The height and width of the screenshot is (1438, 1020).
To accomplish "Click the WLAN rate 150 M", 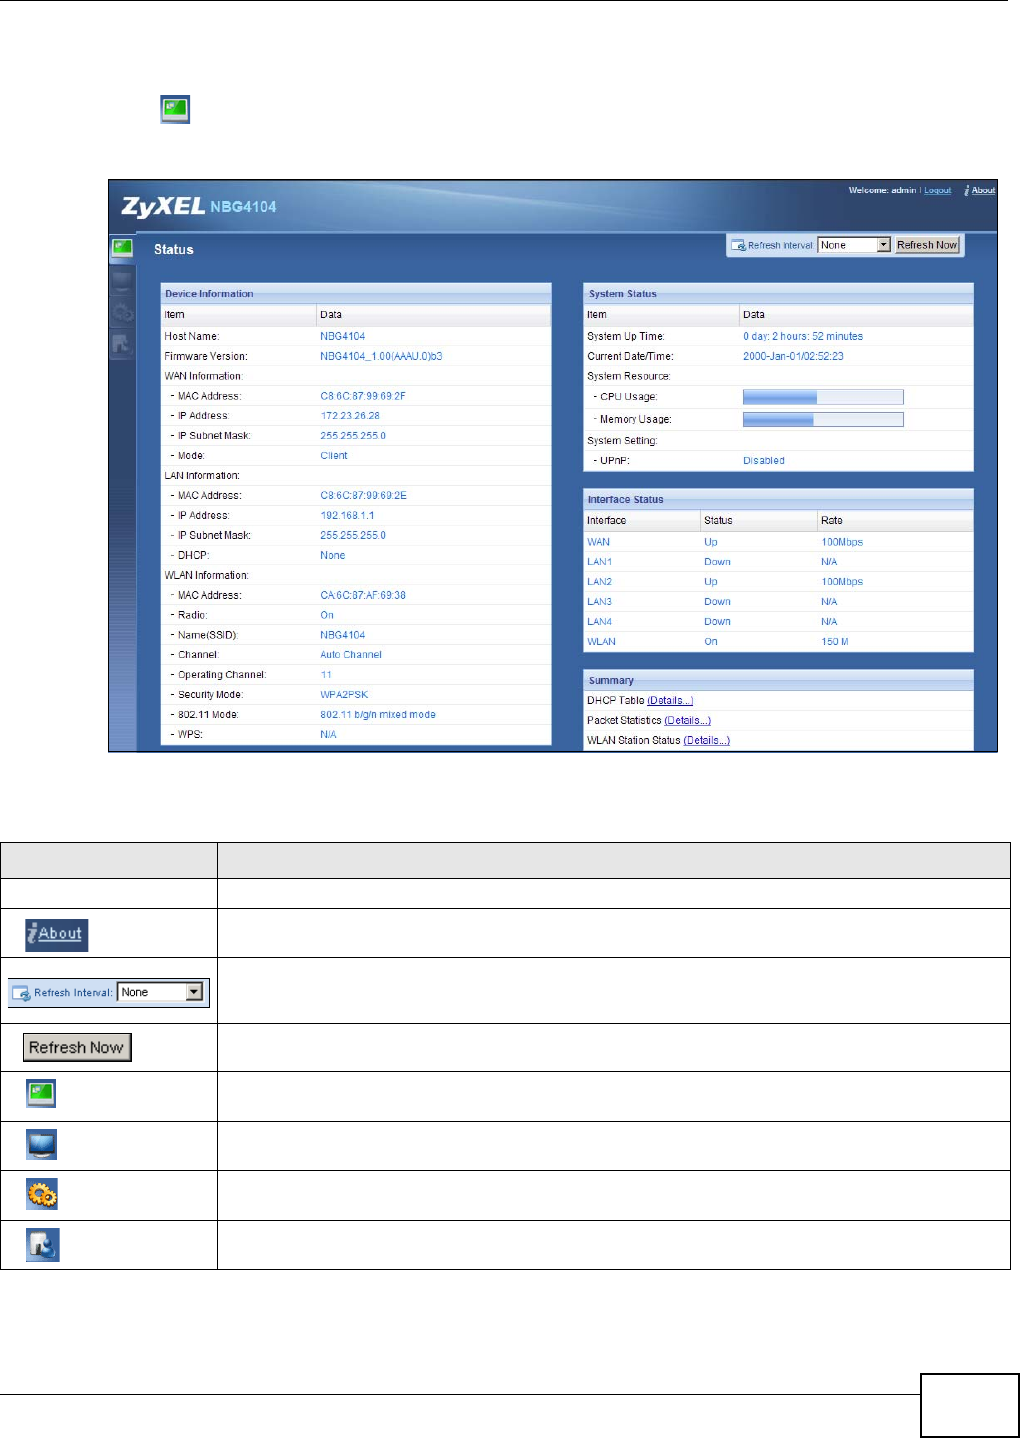I will (x=835, y=642).
